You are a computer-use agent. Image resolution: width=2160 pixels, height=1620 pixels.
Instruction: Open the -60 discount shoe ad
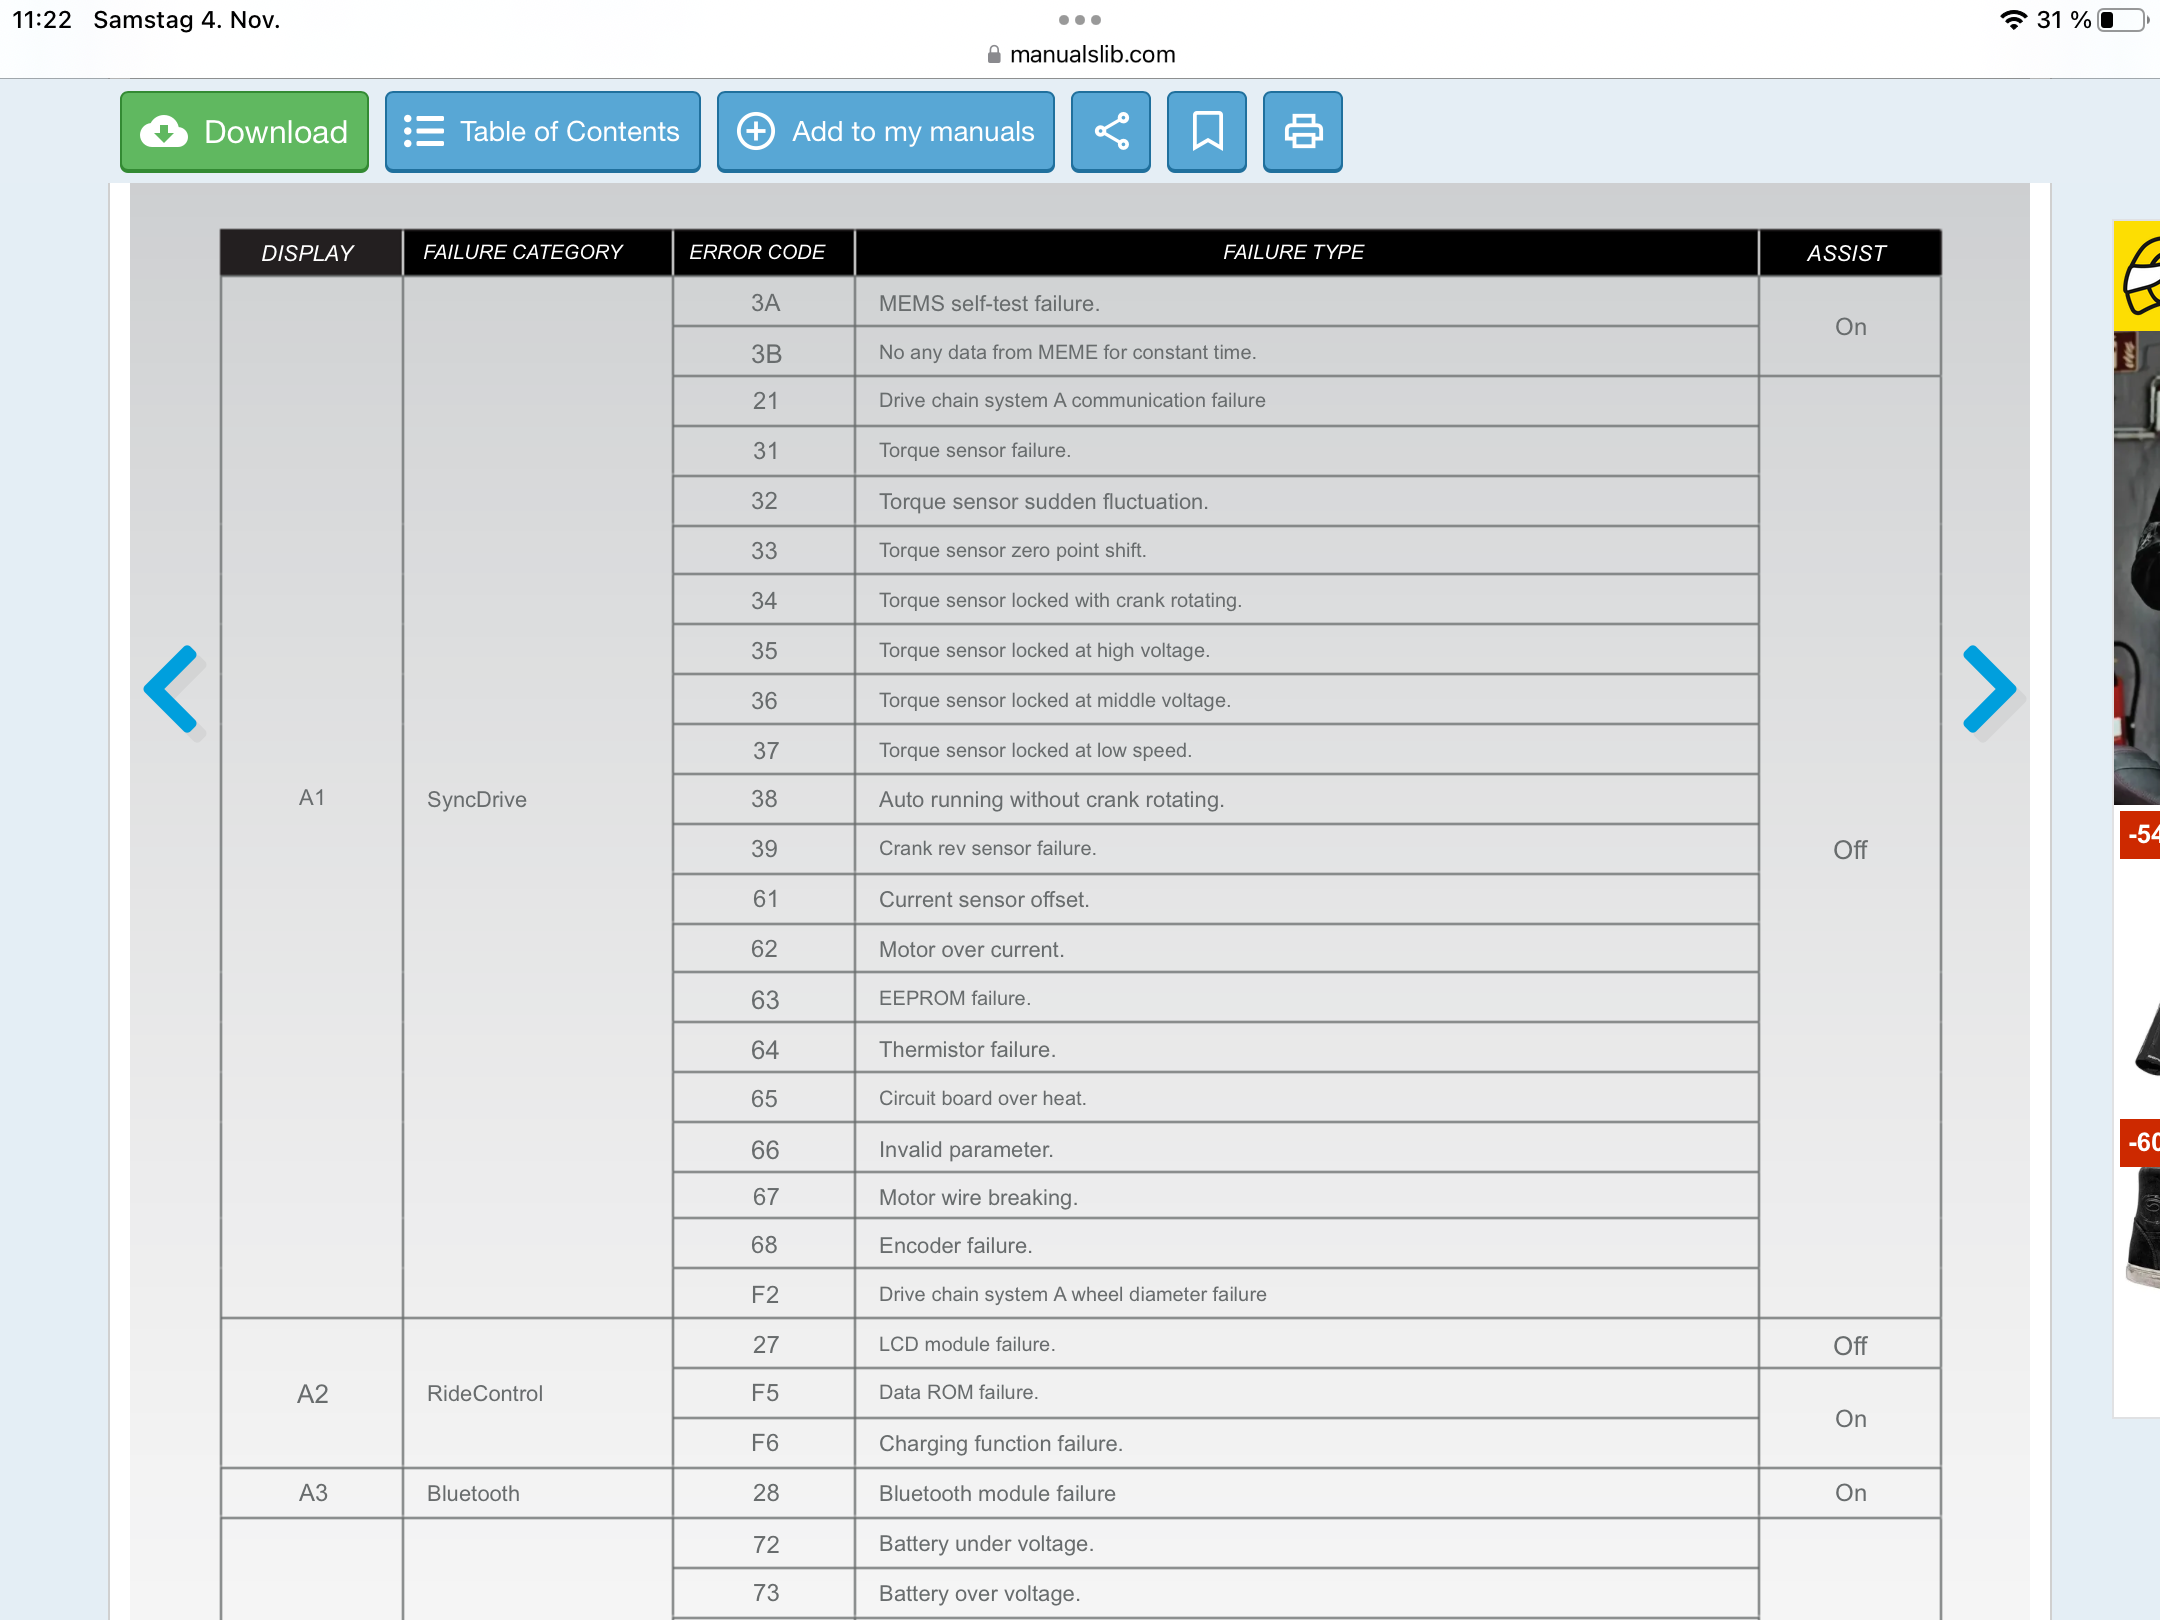coord(2139,1142)
